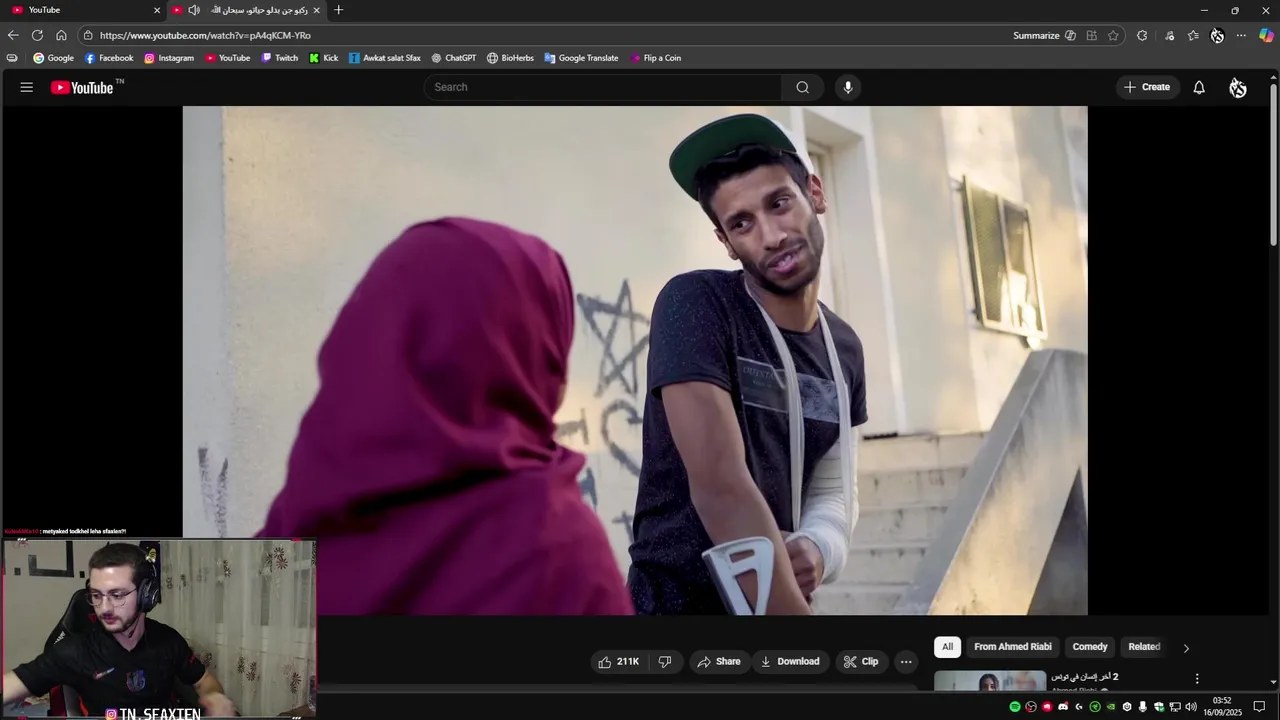Screen dimensions: 1280x720
Task: Share this video
Action: click(x=719, y=662)
